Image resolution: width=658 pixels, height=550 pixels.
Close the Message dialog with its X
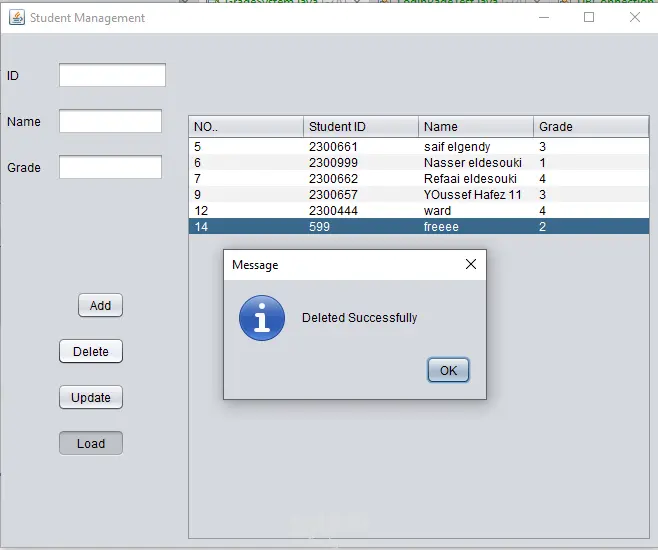[x=471, y=264]
